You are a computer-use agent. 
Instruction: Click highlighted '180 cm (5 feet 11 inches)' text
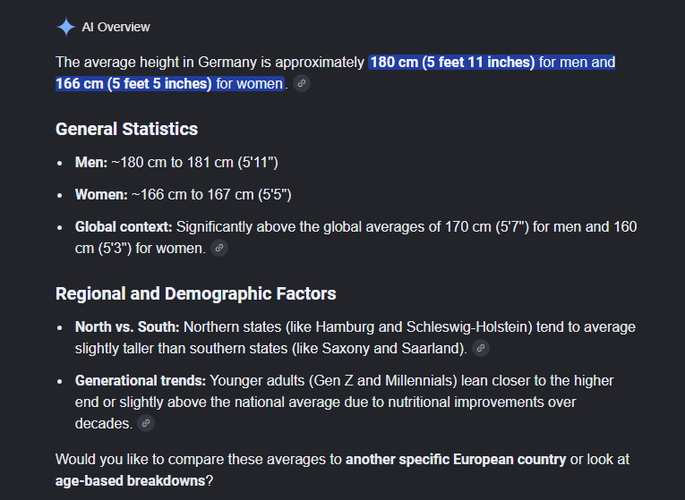[453, 62]
